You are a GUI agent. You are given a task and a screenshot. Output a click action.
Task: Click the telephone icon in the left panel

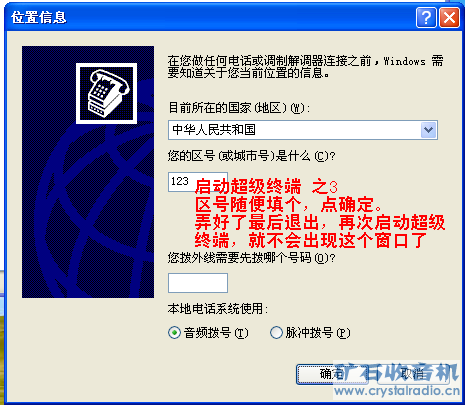coord(106,93)
